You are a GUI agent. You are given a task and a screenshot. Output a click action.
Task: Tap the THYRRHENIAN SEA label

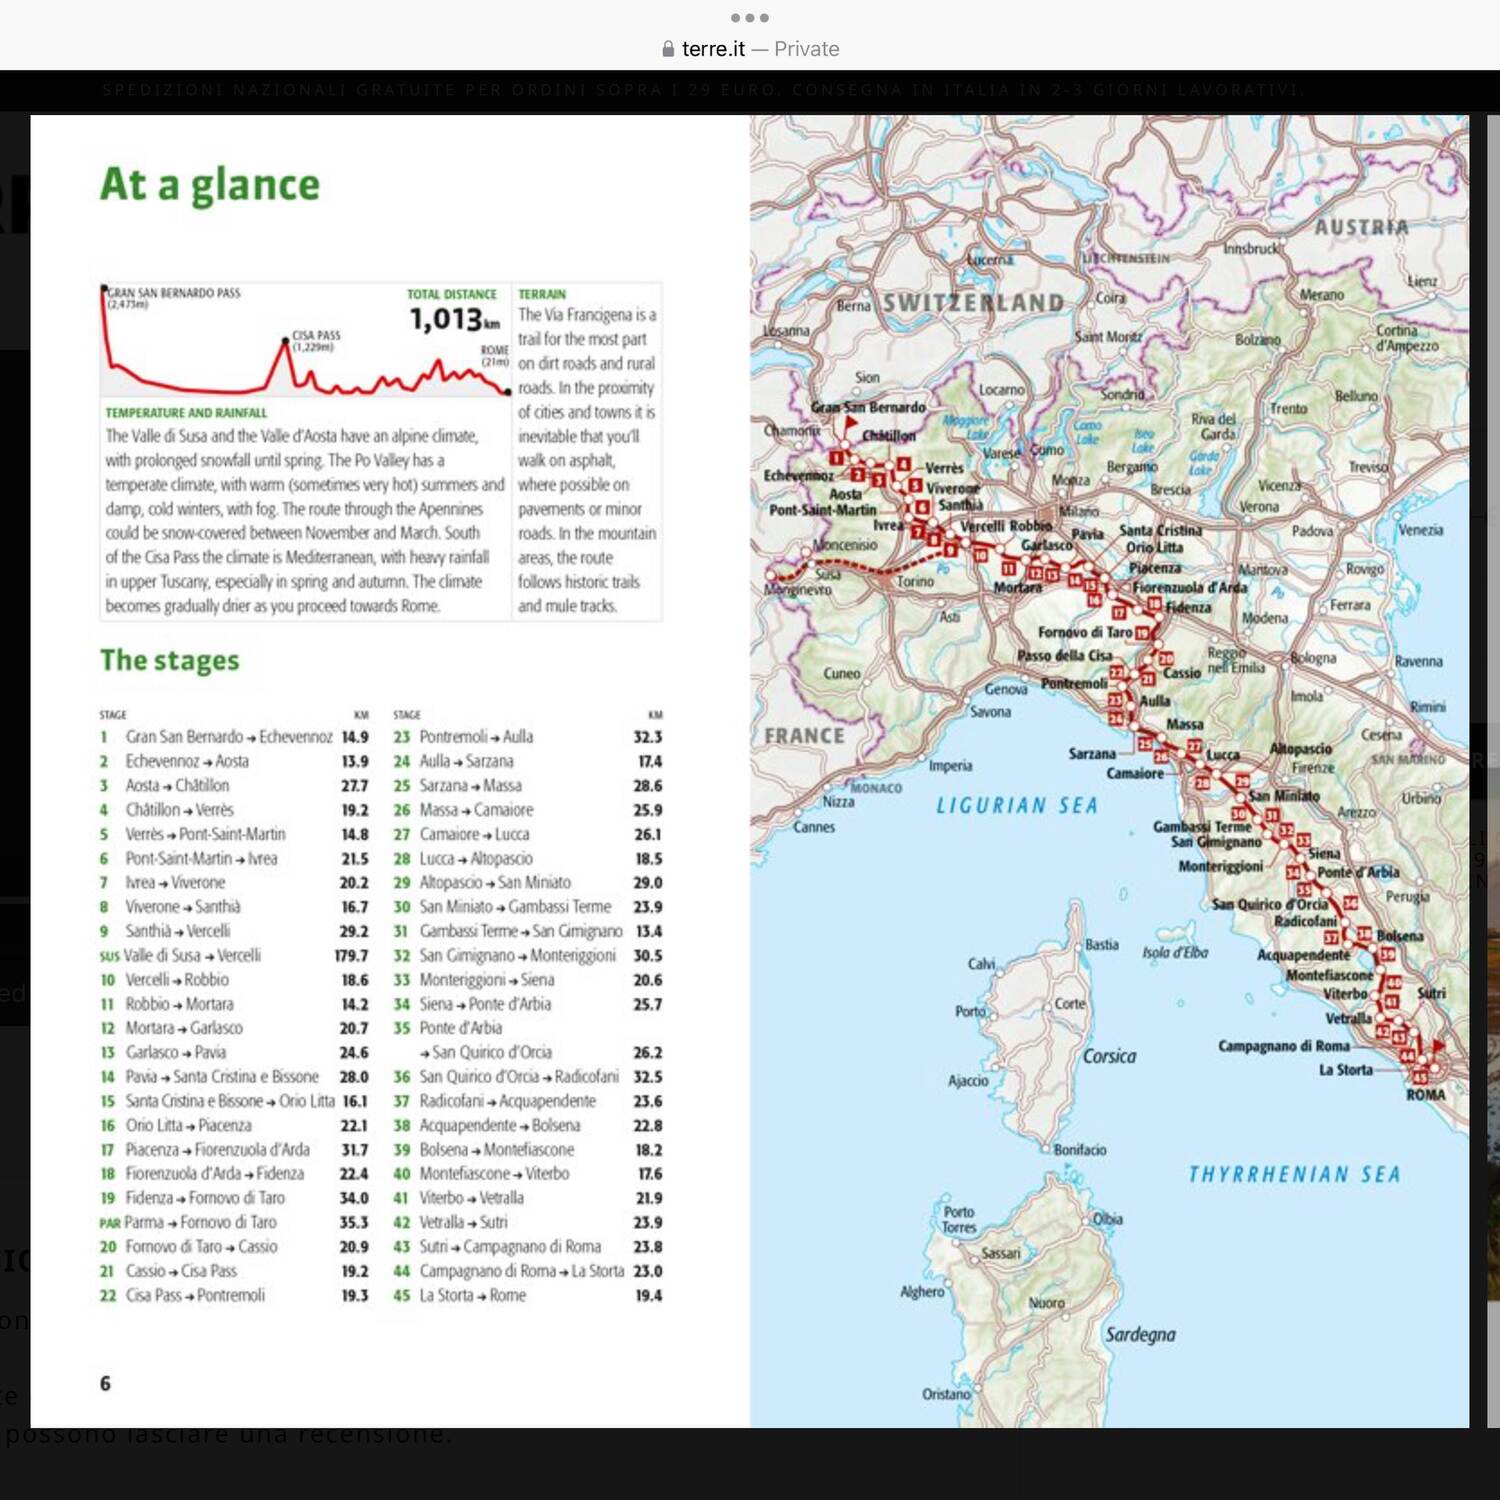(x=1294, y=1175)
